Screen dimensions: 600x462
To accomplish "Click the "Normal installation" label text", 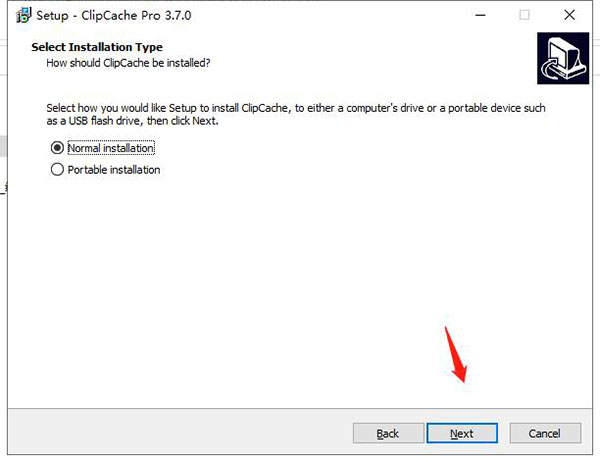I will [111, 148].
